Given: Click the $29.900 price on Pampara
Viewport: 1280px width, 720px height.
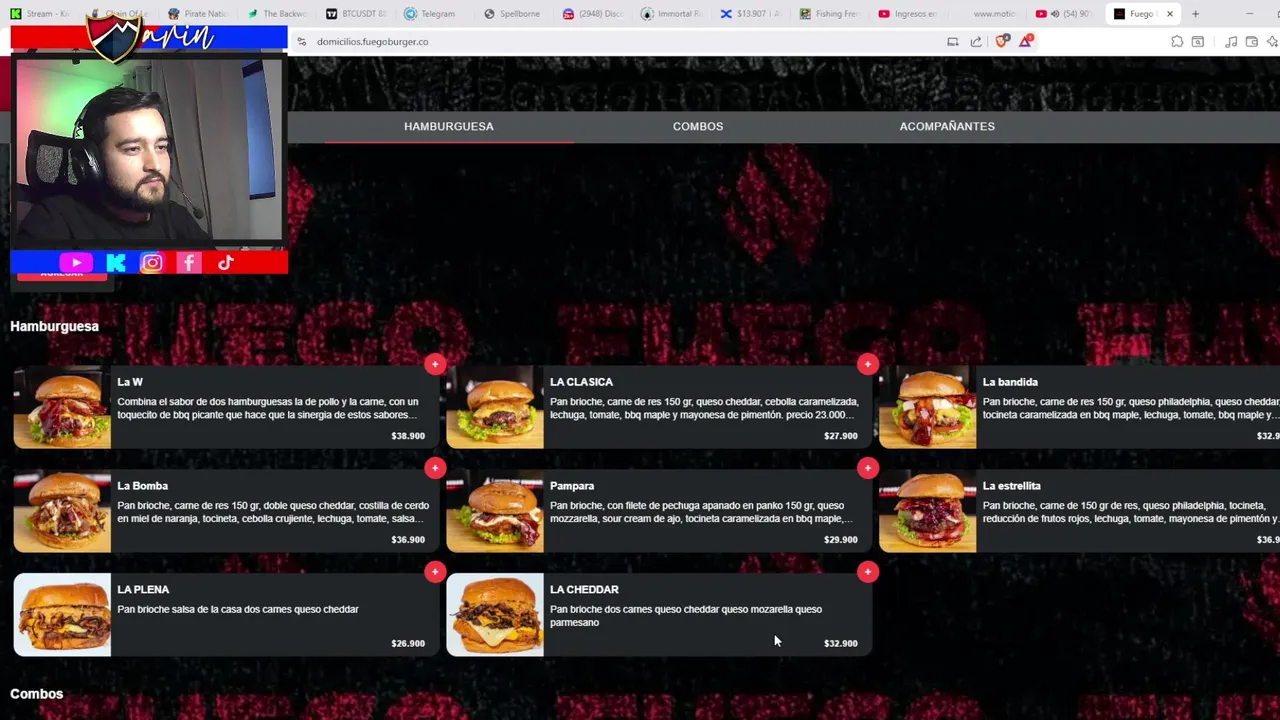Looking at the screenshot, I should tap(841, 540).
